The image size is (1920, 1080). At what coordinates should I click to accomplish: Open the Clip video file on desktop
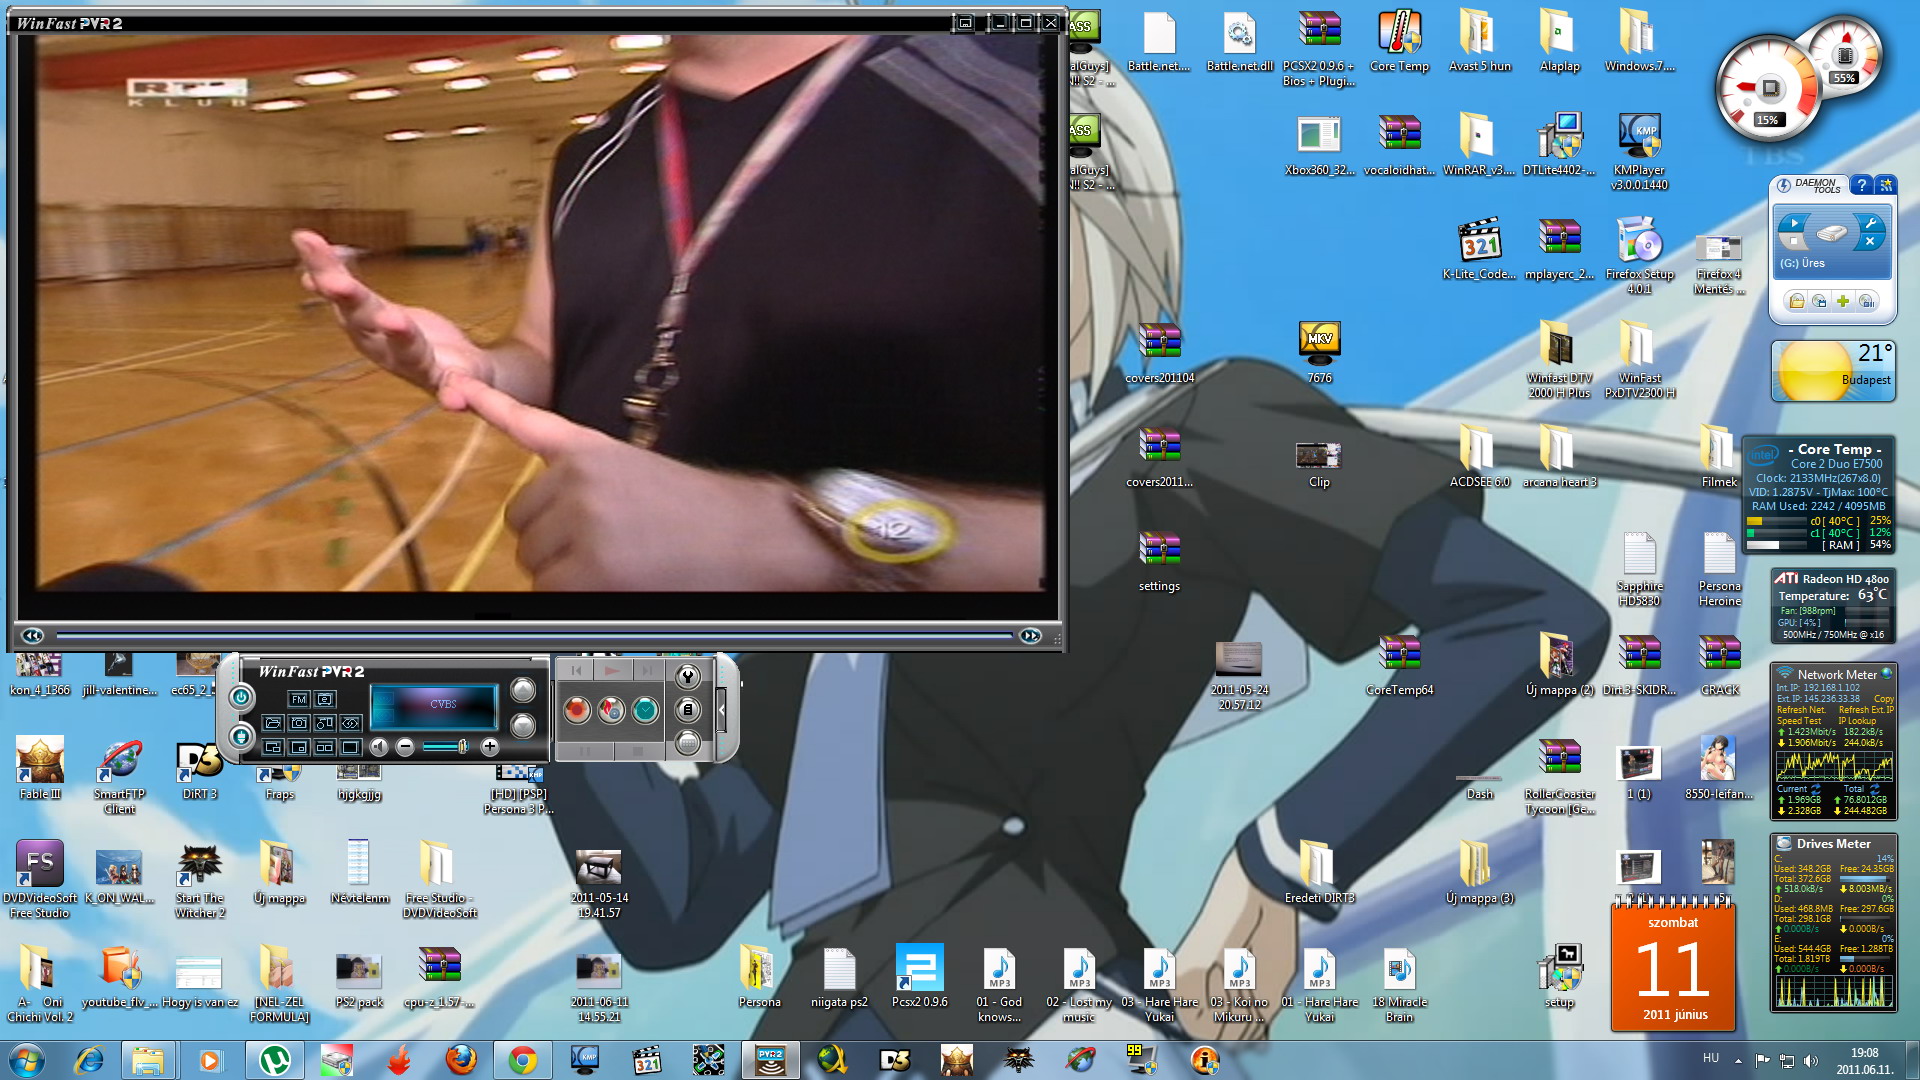click(1319, 464)
